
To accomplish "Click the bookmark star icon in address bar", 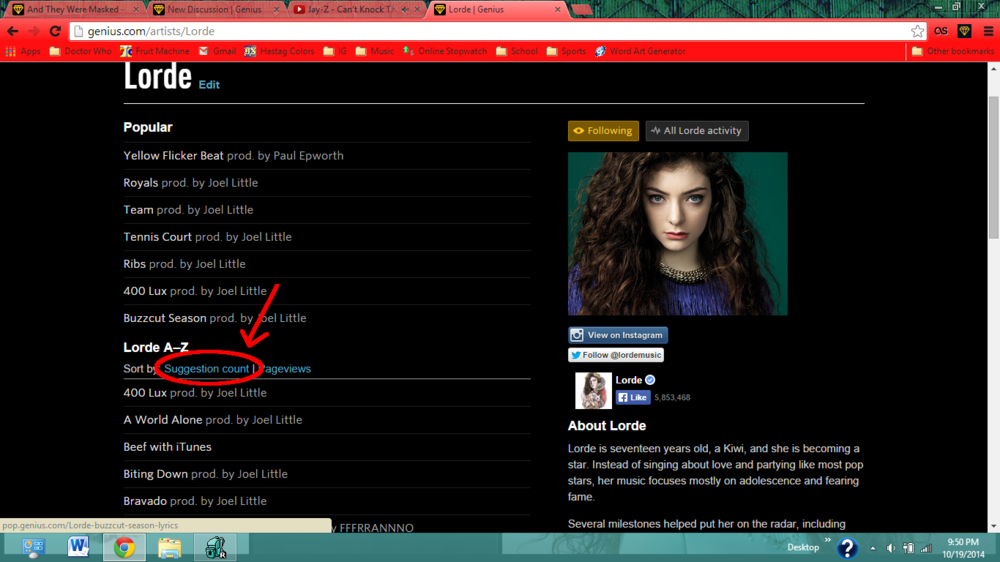I will [x=917, y=31].
